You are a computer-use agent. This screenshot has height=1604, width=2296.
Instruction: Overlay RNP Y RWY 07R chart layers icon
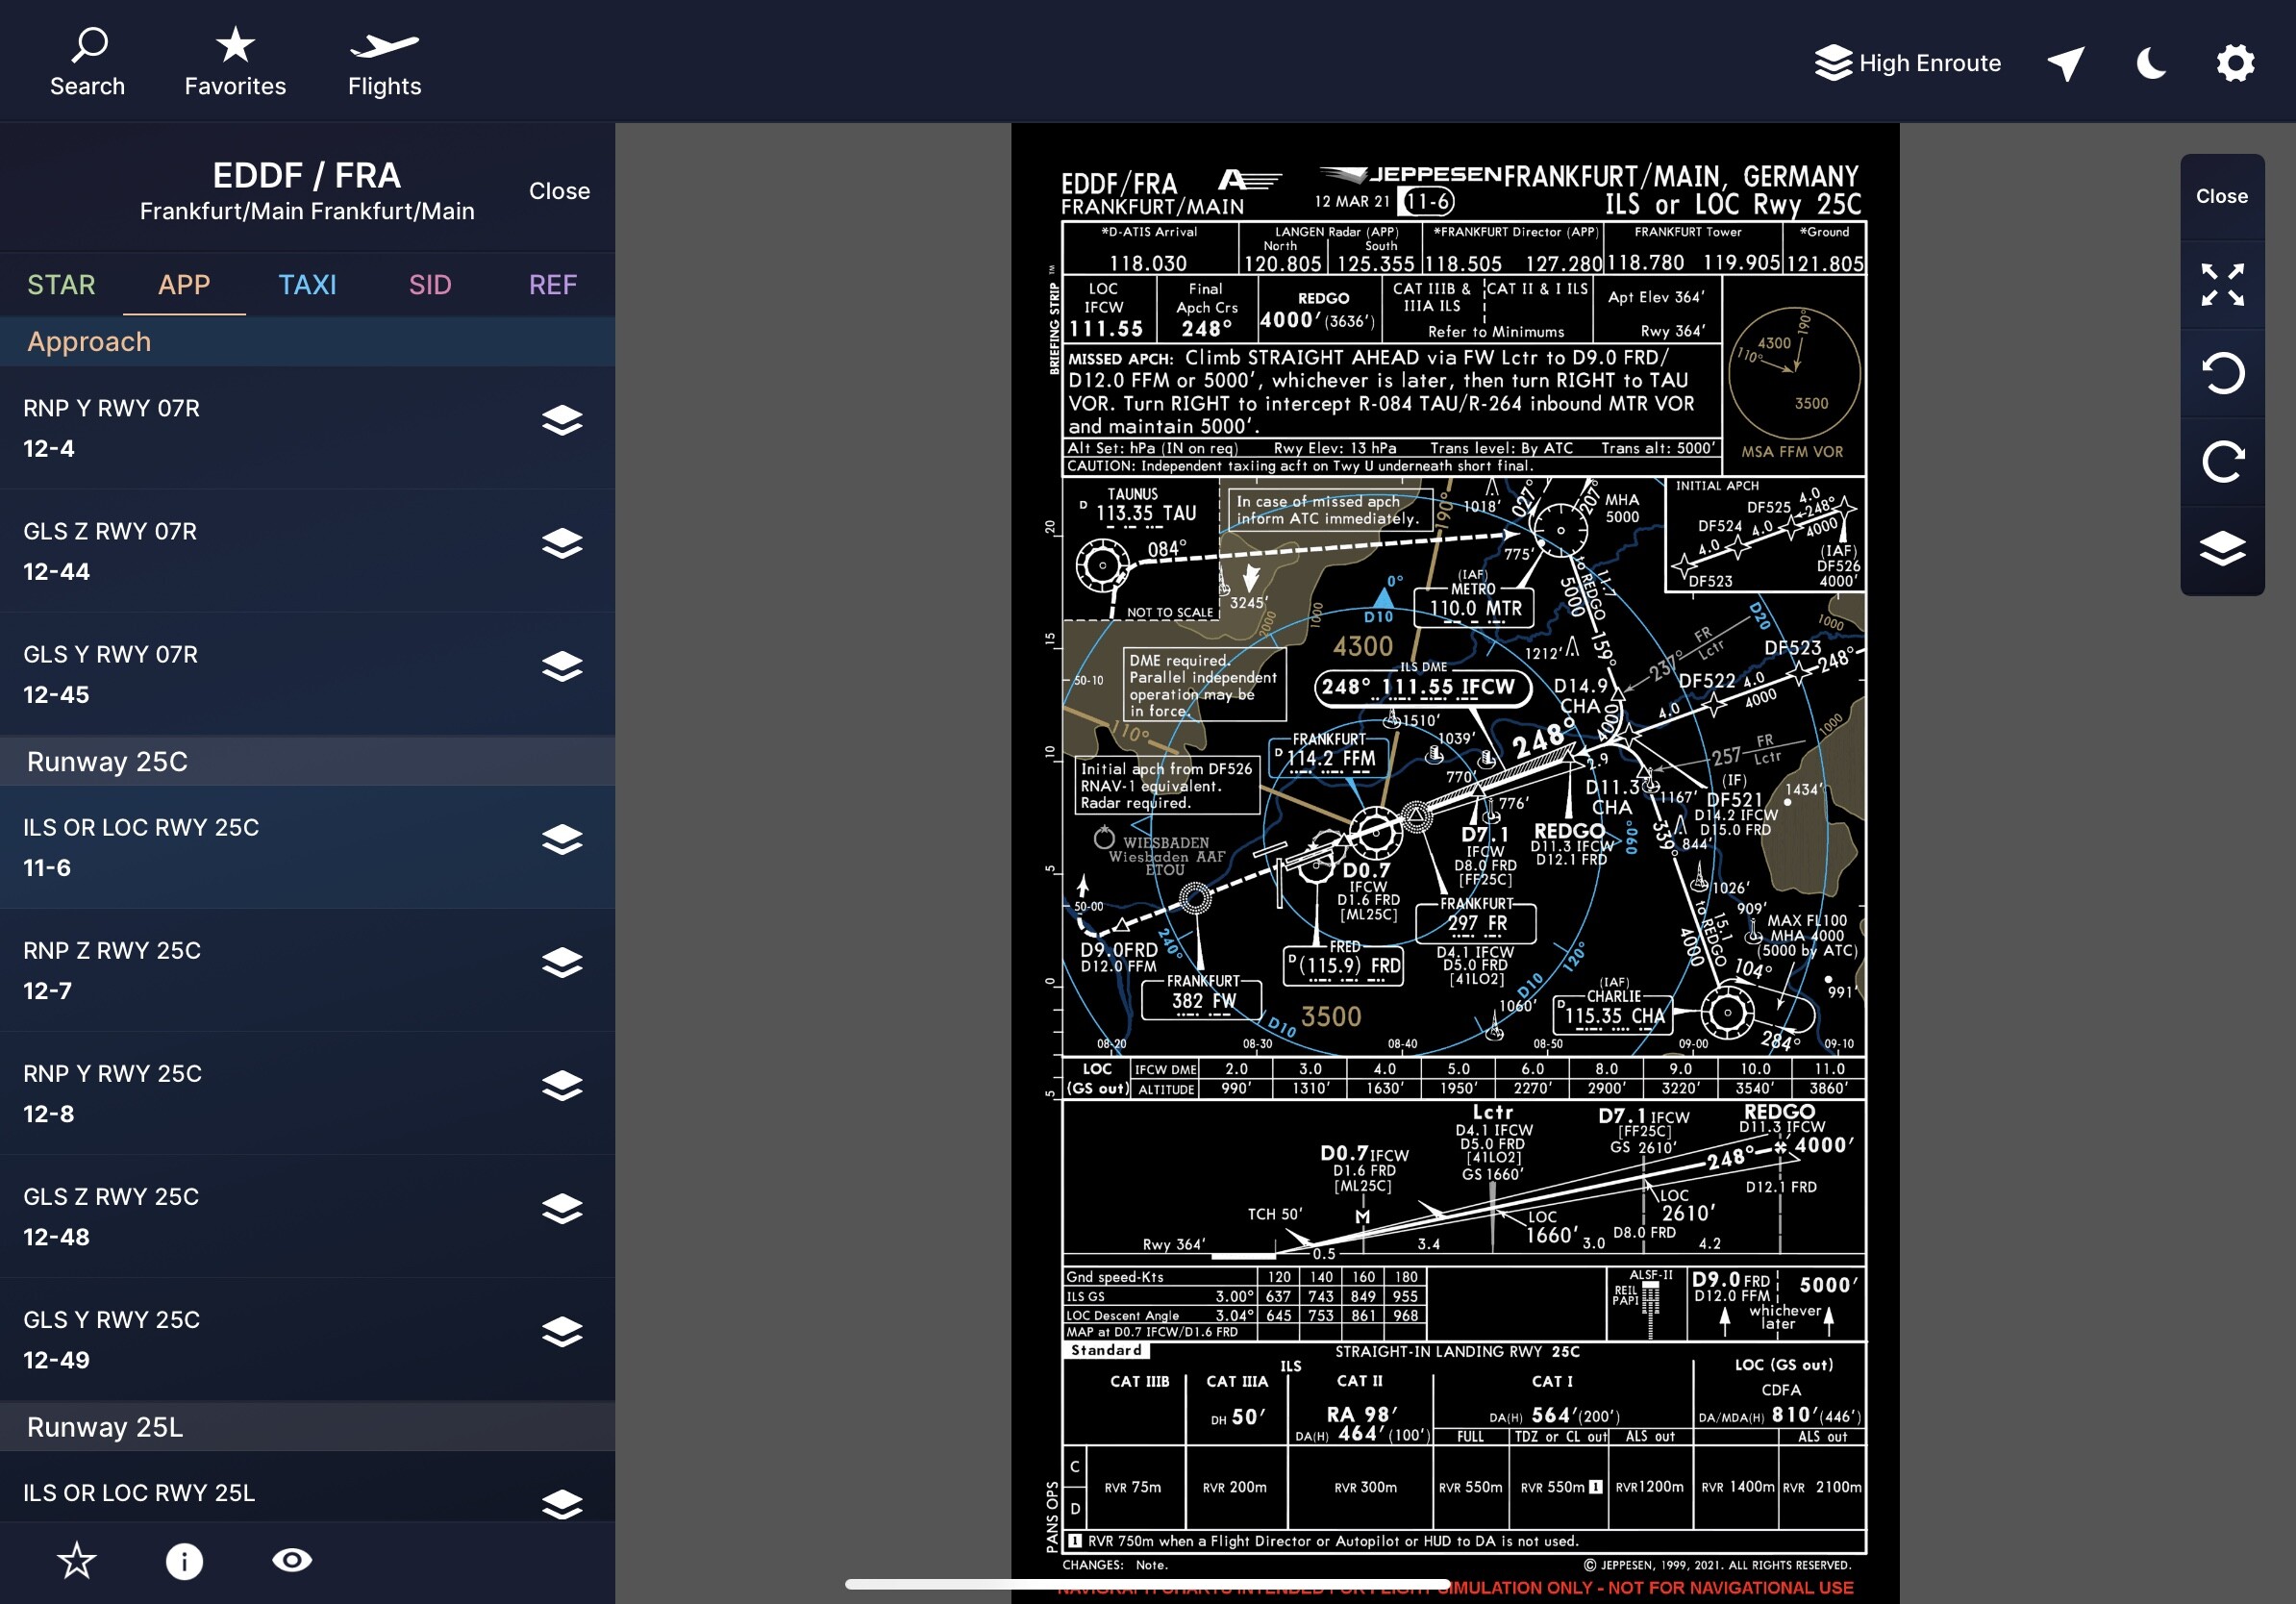562,421
